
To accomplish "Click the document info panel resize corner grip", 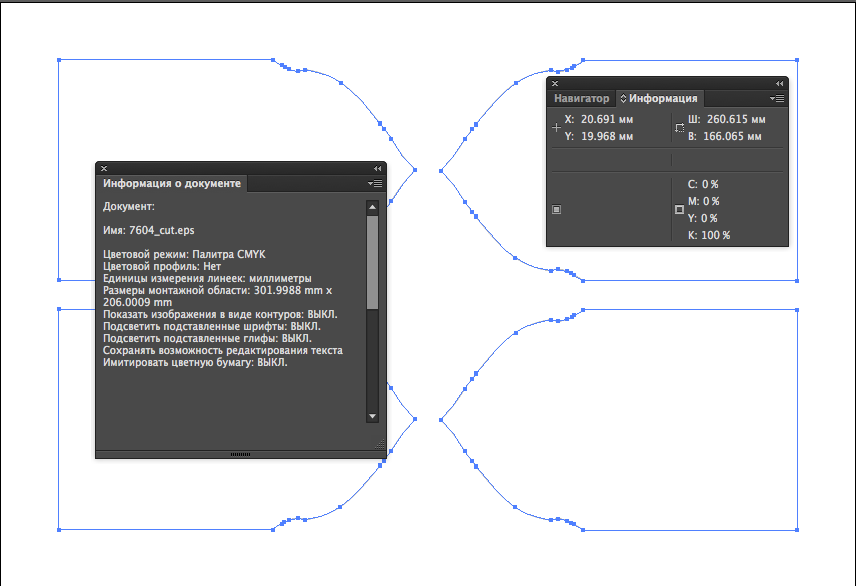I will pos(380,444).
